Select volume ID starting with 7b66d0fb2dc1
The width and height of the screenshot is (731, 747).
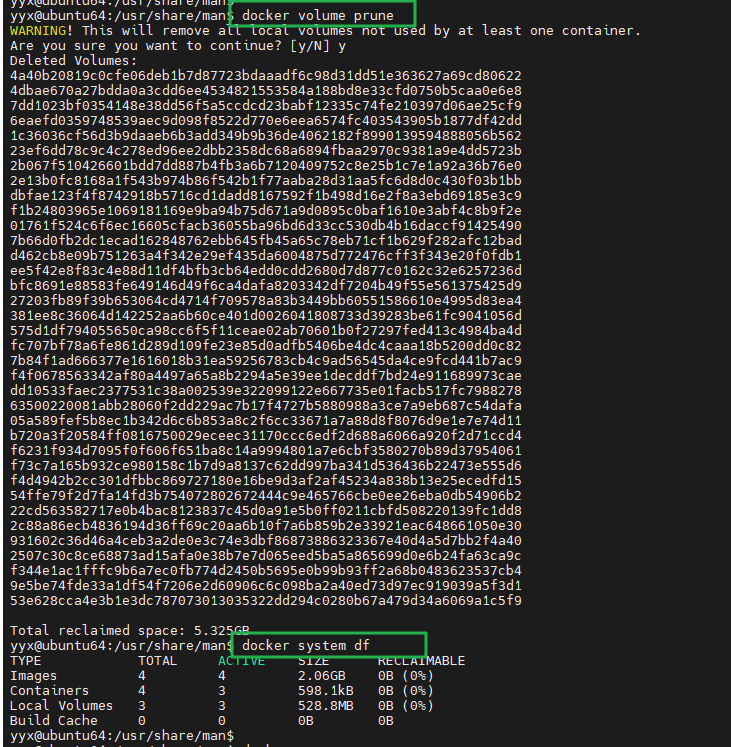click(266, 241)
